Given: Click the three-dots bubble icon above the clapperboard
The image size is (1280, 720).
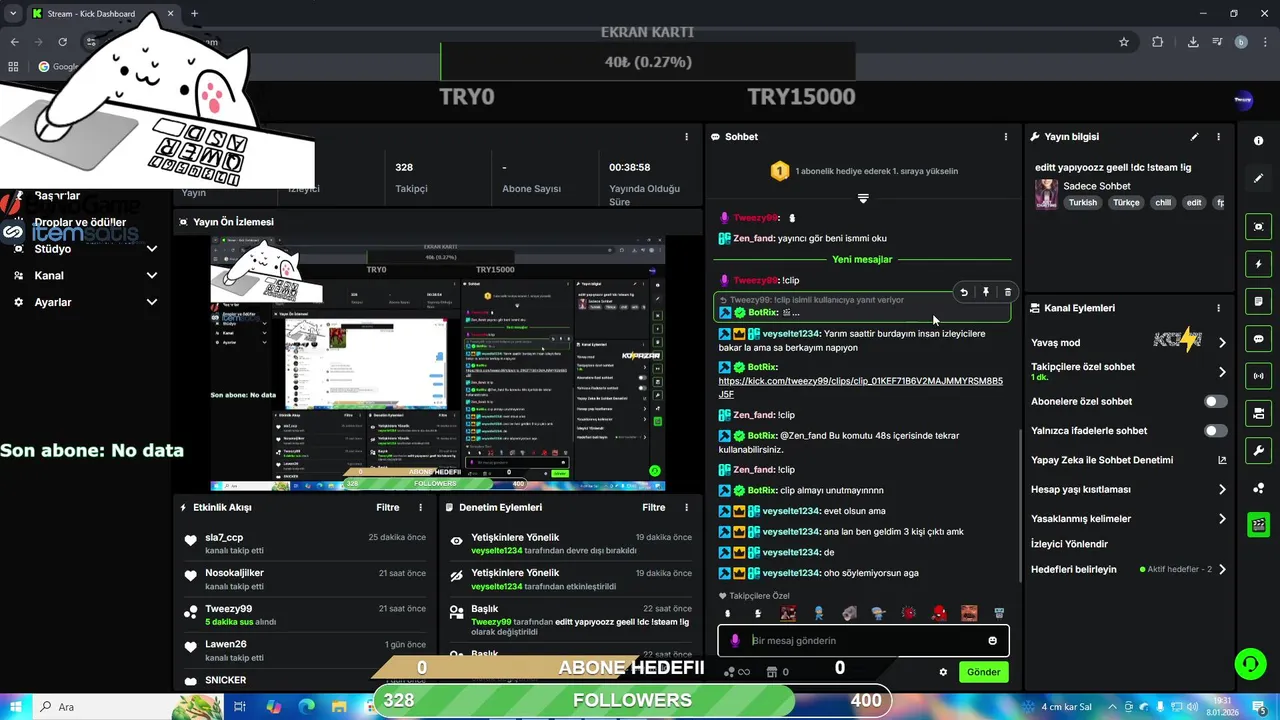Looking at the screenshot, I should (1259, 488).
